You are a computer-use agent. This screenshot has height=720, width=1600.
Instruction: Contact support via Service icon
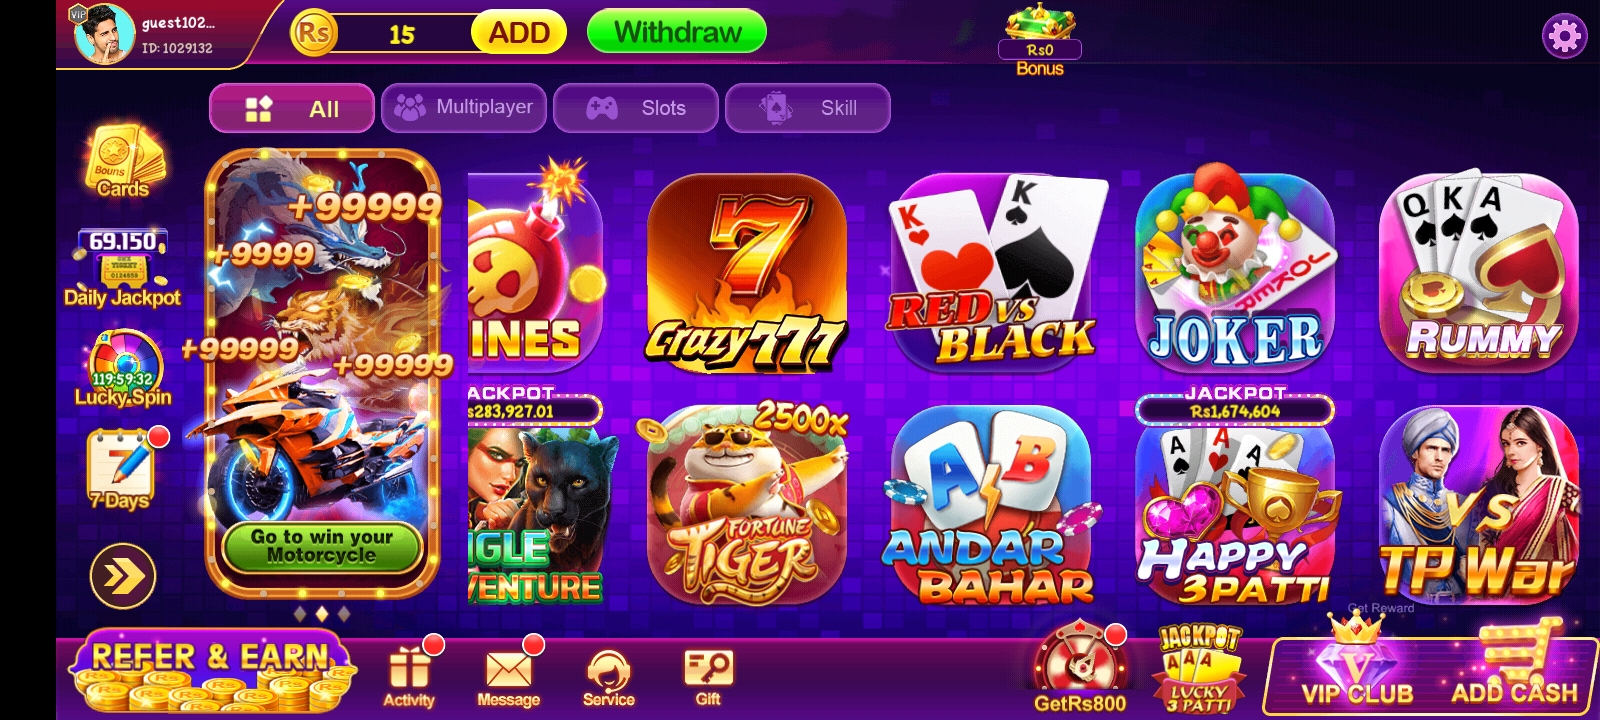coord(609,677)
